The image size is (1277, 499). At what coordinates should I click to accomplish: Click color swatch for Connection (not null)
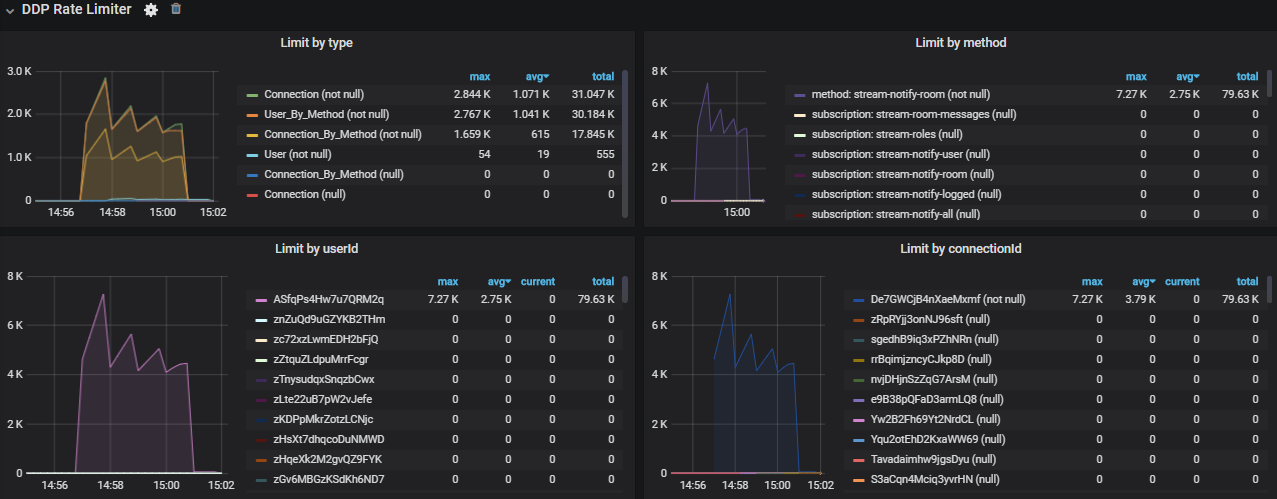coord(253,95)
